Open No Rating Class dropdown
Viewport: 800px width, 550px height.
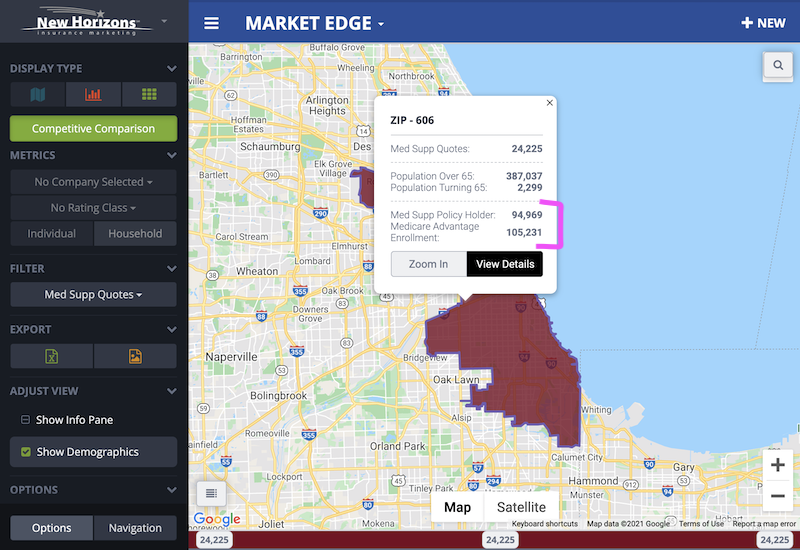pyautogui.click(x=93, y=208)
